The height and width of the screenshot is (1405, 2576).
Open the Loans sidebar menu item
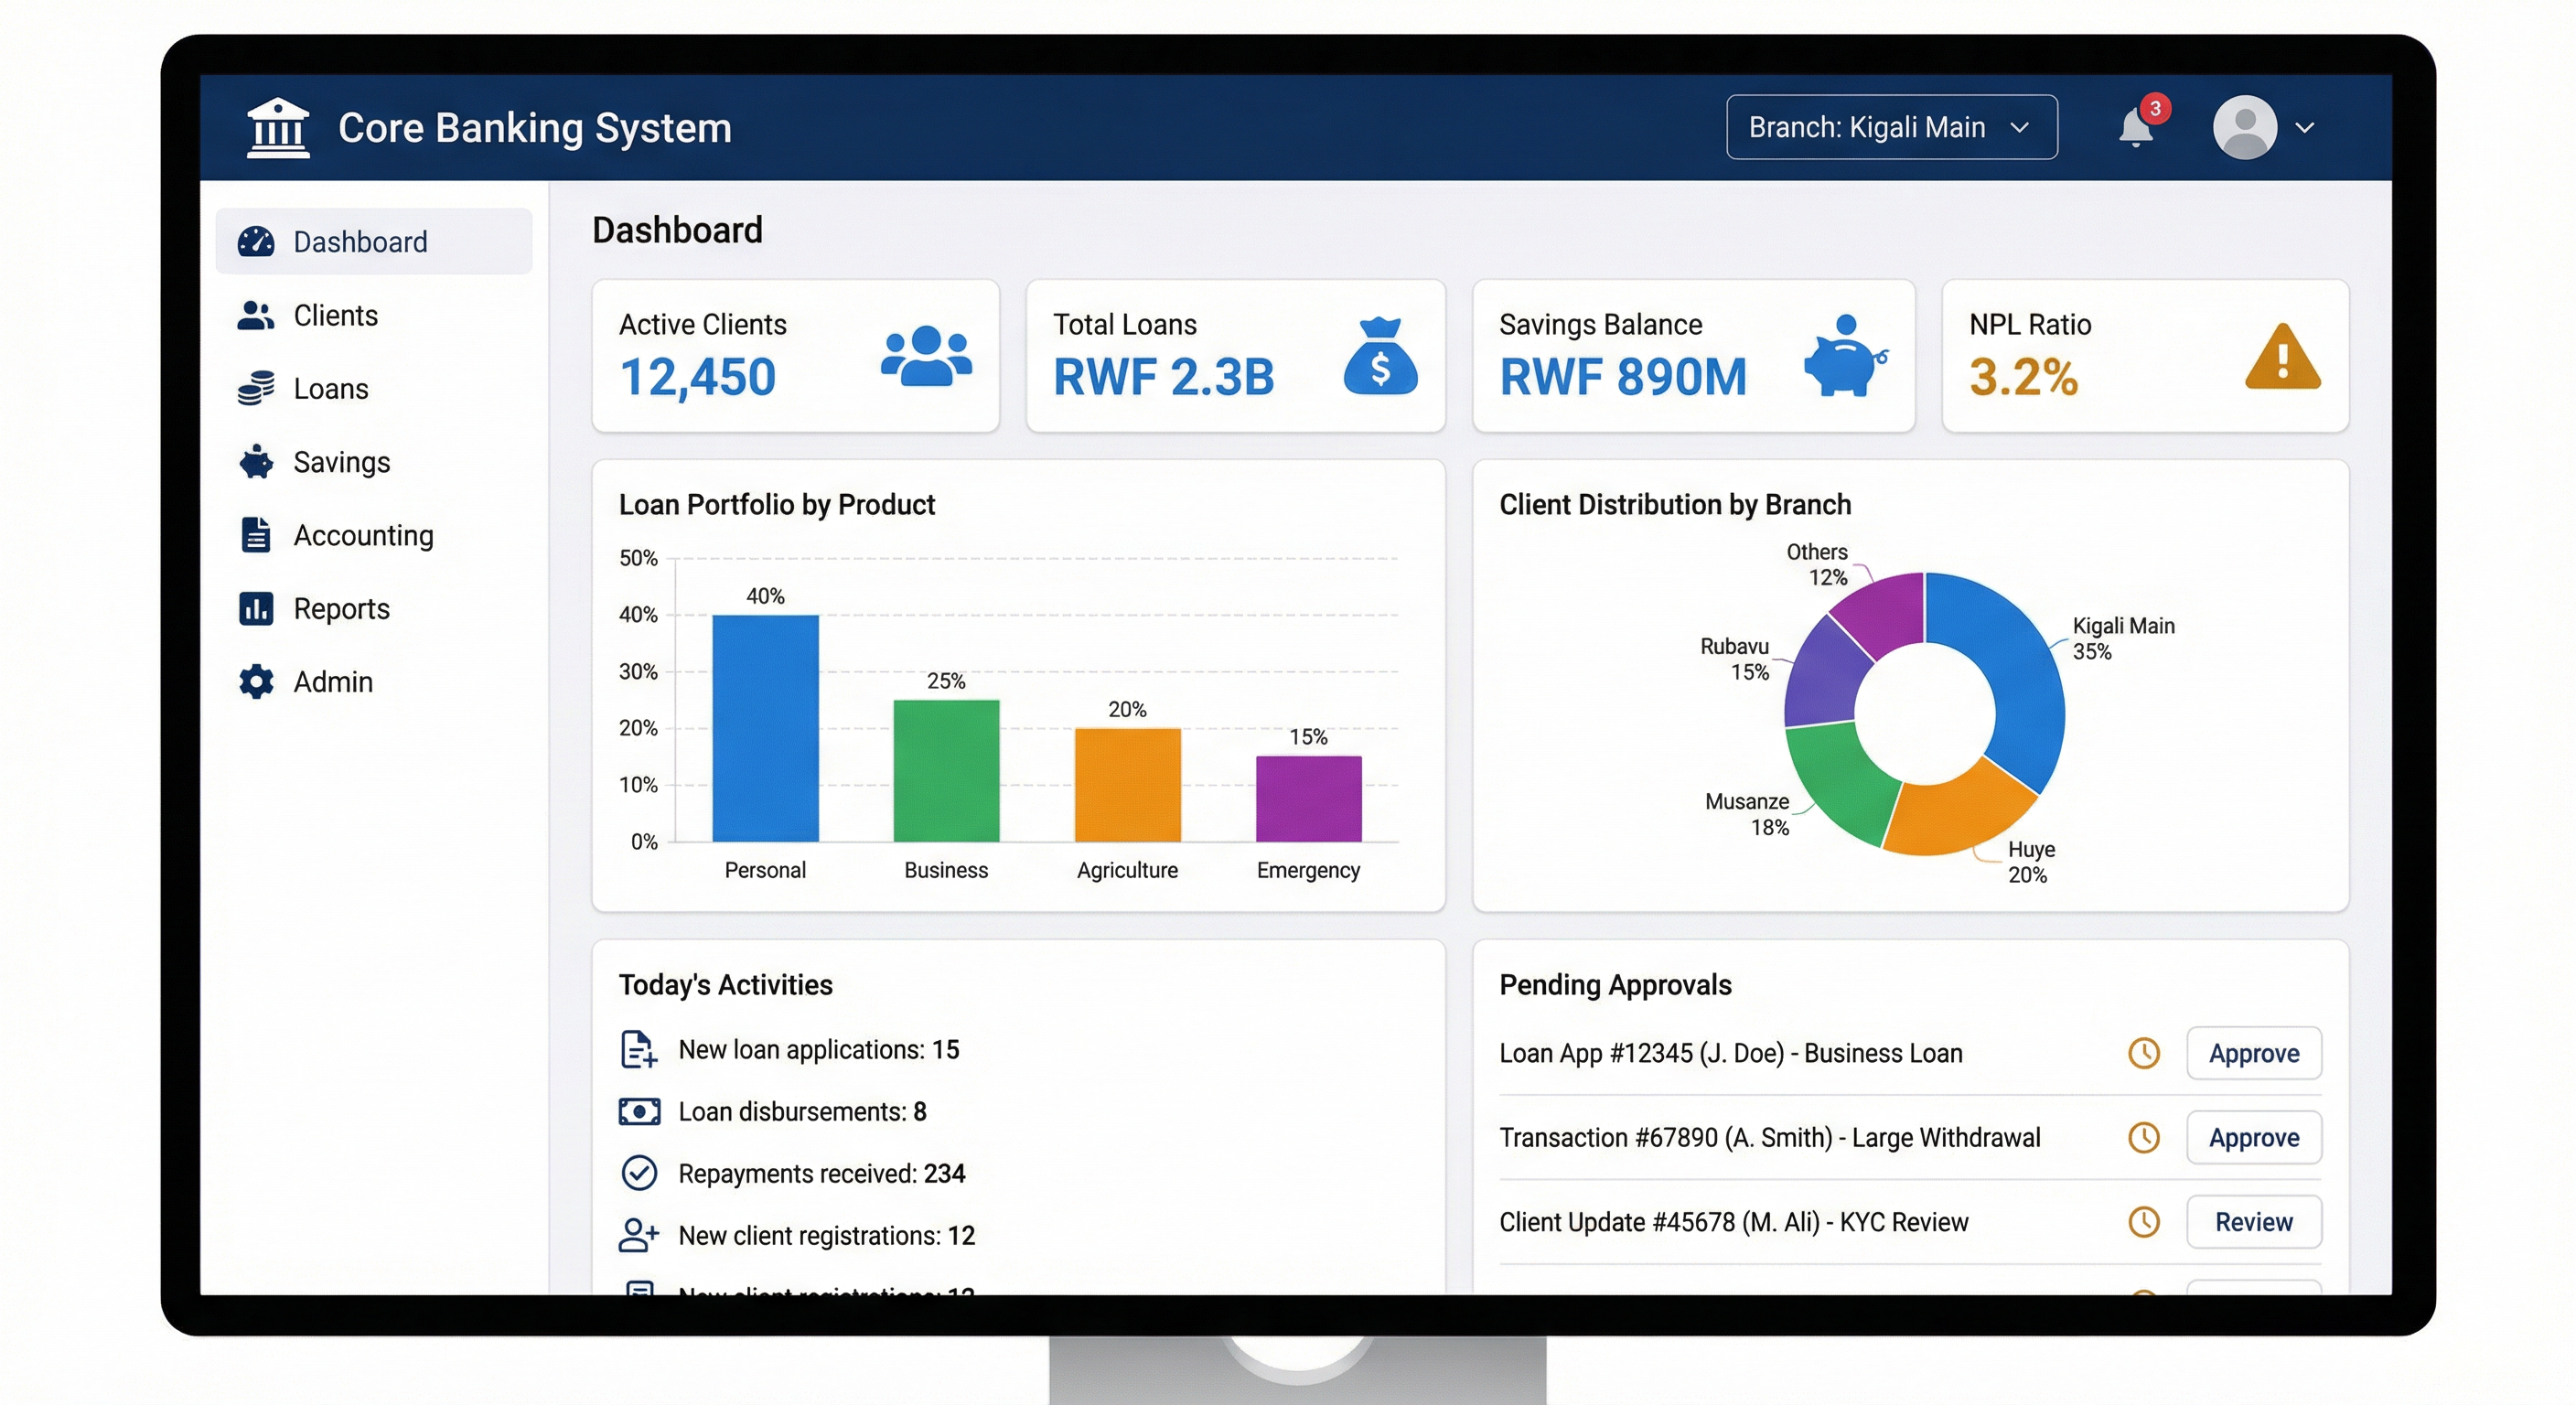click(330, 389)
